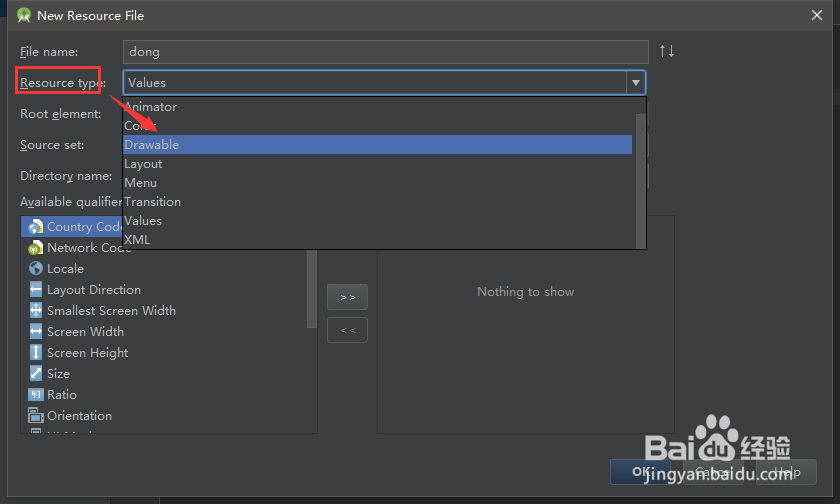Image resolution: width=840 pixels, height=504 pixels.
Task: Choose Drawable from resource type list
Action: 377,145
